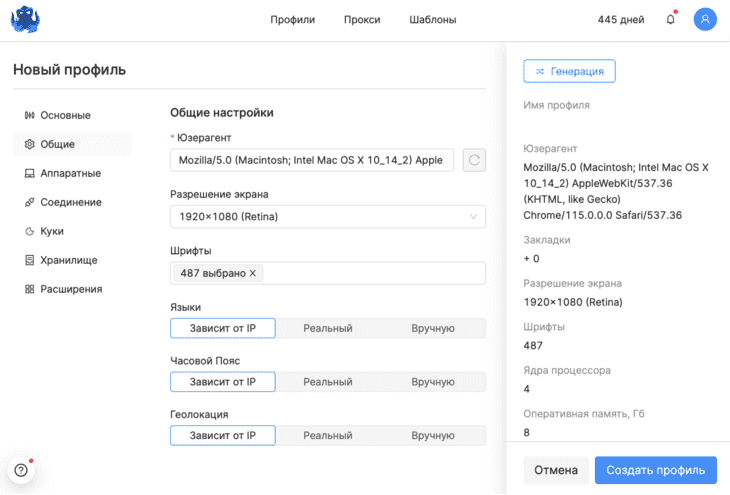Select 'Зависит от IP' for Языки

point(223,328)
